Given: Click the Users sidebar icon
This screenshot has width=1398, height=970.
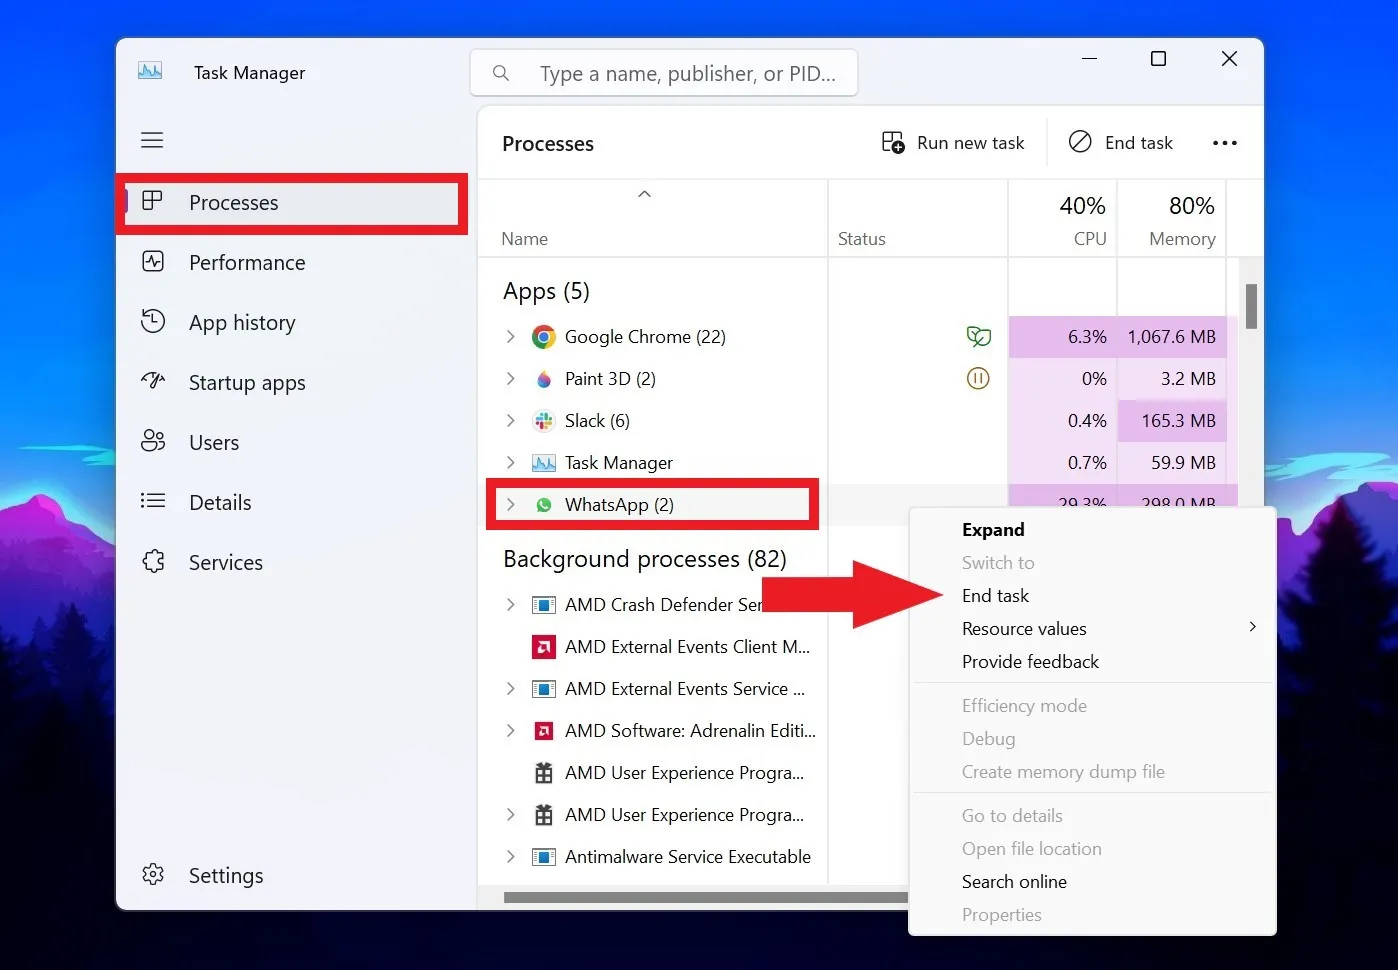Looking at the screenshot, I should [x=153, y=441].
